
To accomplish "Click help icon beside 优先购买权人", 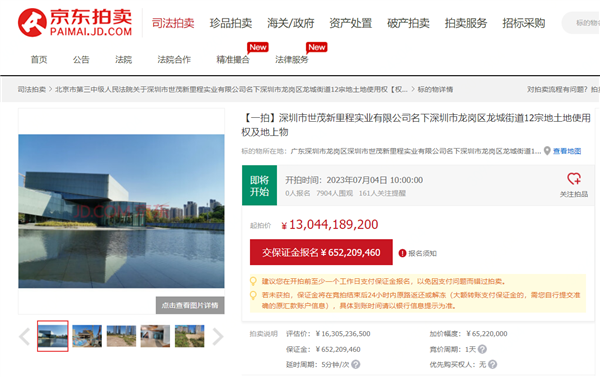I will pyautogui.click(x=492, y=364).
